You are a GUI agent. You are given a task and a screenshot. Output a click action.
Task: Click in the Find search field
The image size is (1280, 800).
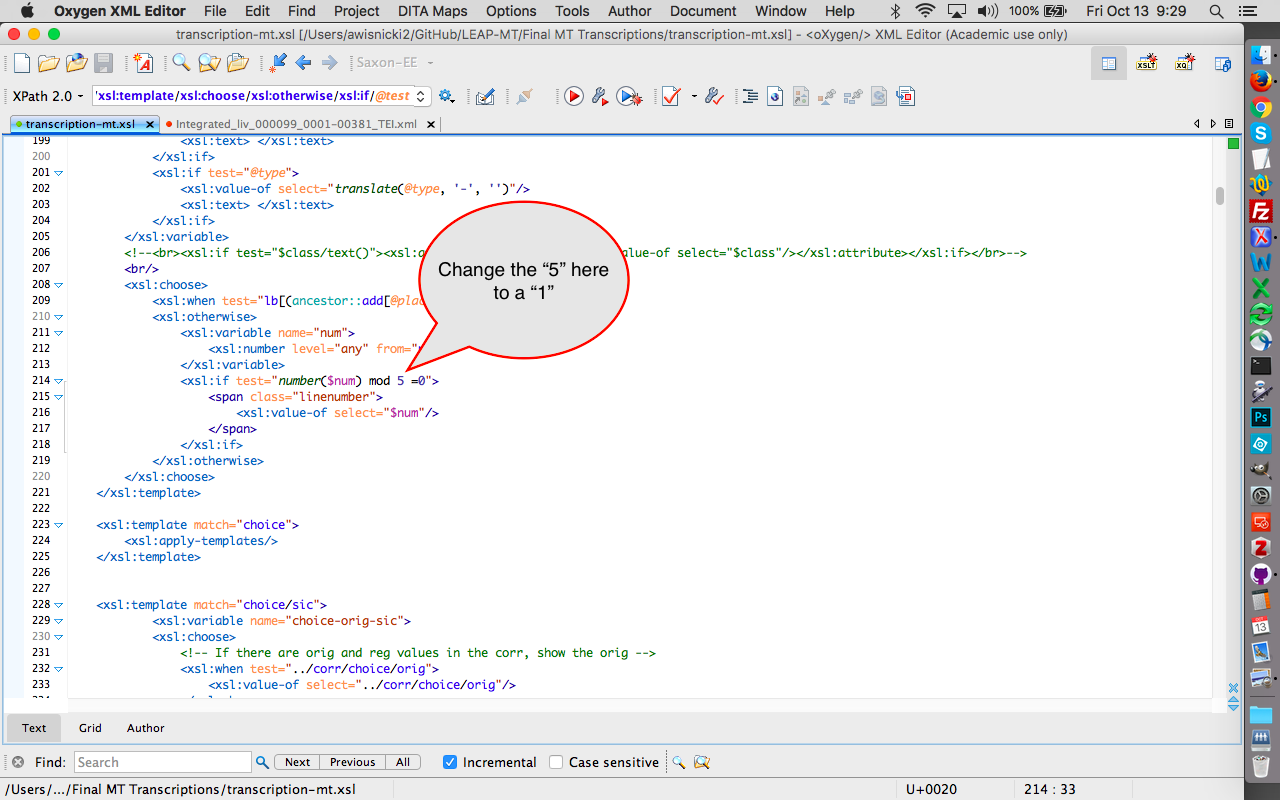pos(163,762)
